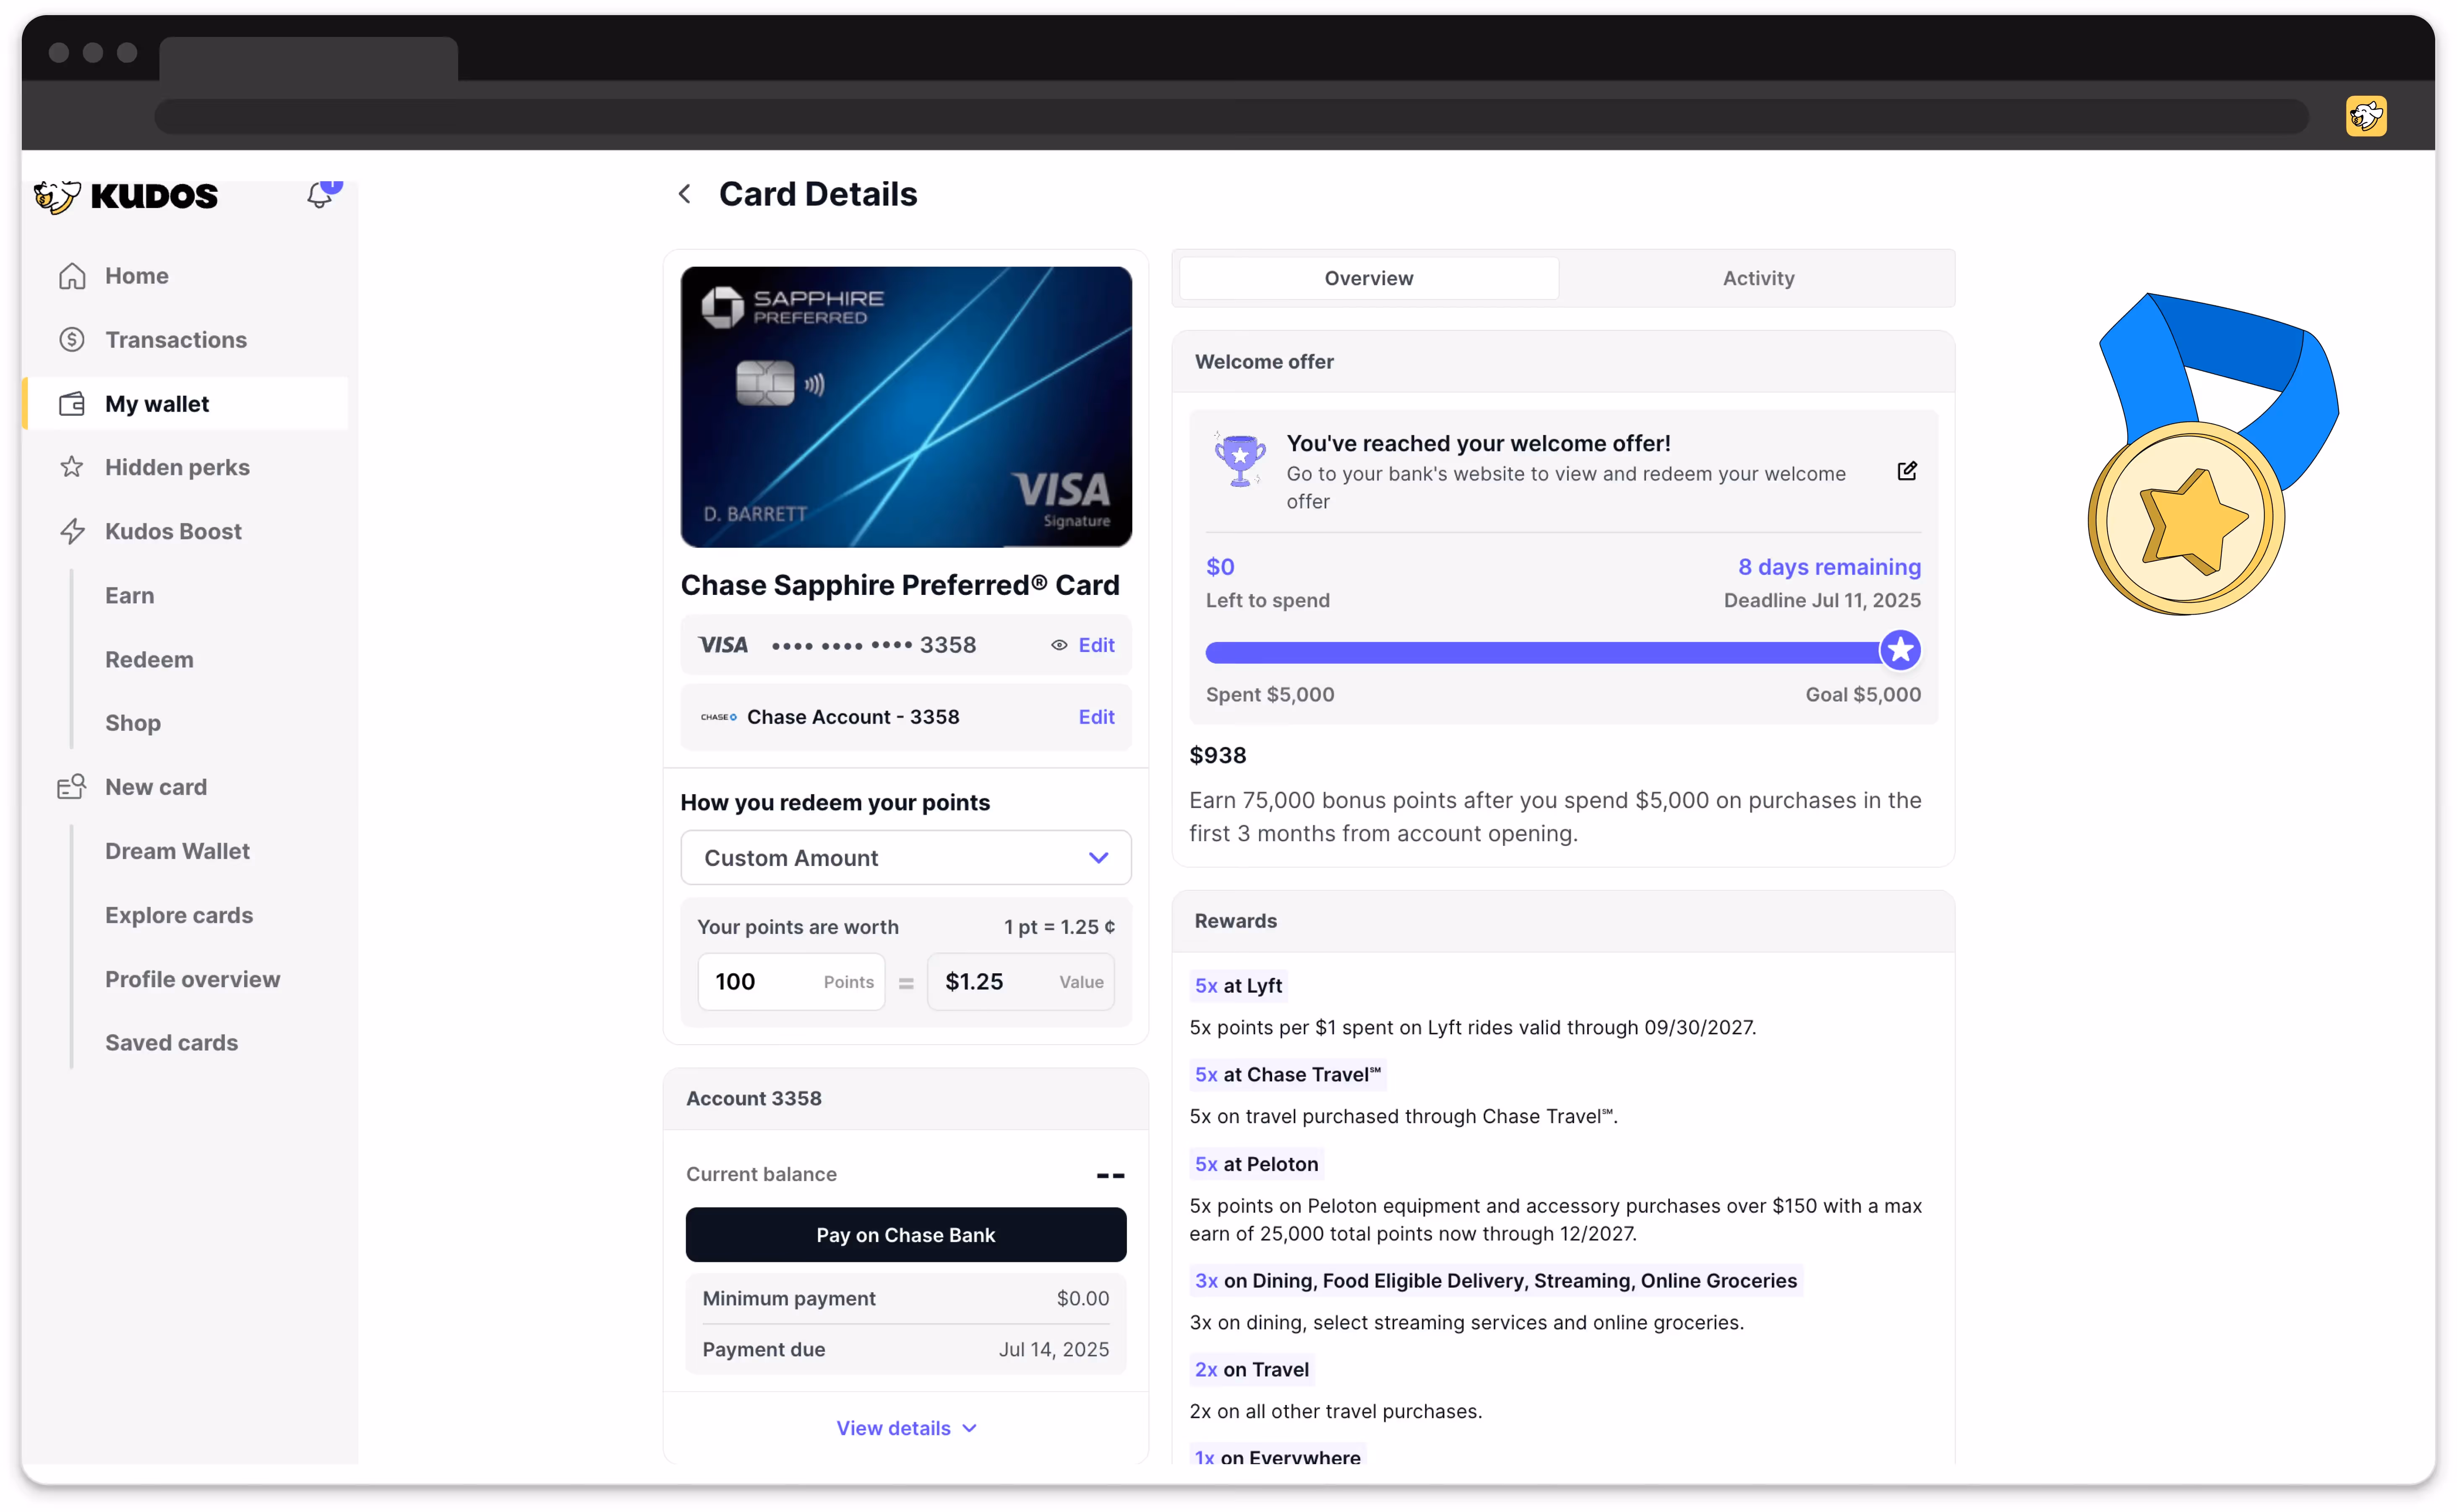Screen dimensions: 2457x1512
Task: Click Edit next to Chase Account - 3358
Action: point(1096,717)
